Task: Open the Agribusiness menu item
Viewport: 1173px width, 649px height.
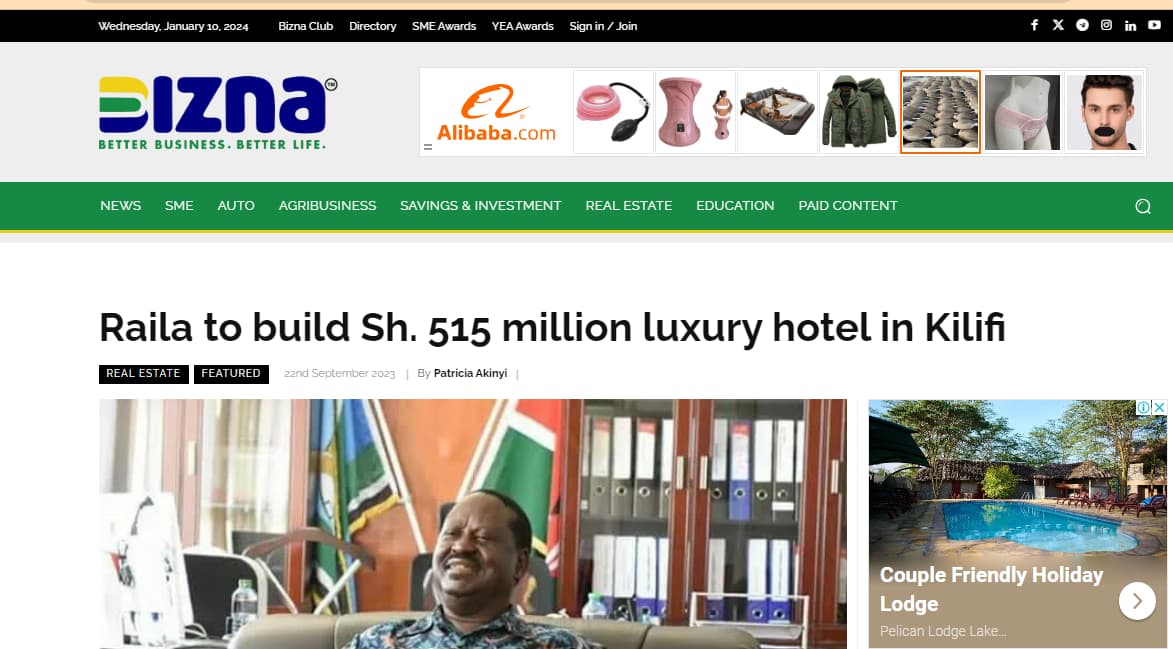Action: click(x=327, y=206)
